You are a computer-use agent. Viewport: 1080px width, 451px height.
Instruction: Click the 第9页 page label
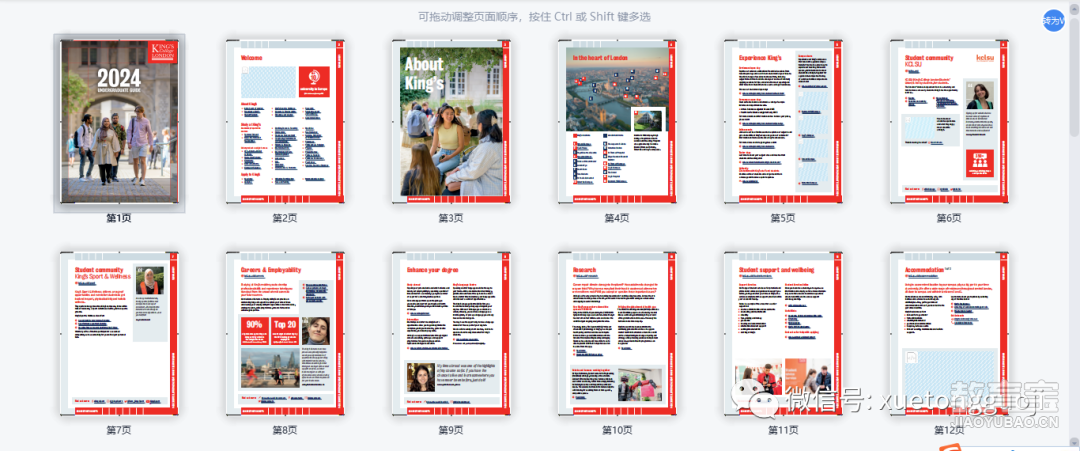[x=451, y=430]
